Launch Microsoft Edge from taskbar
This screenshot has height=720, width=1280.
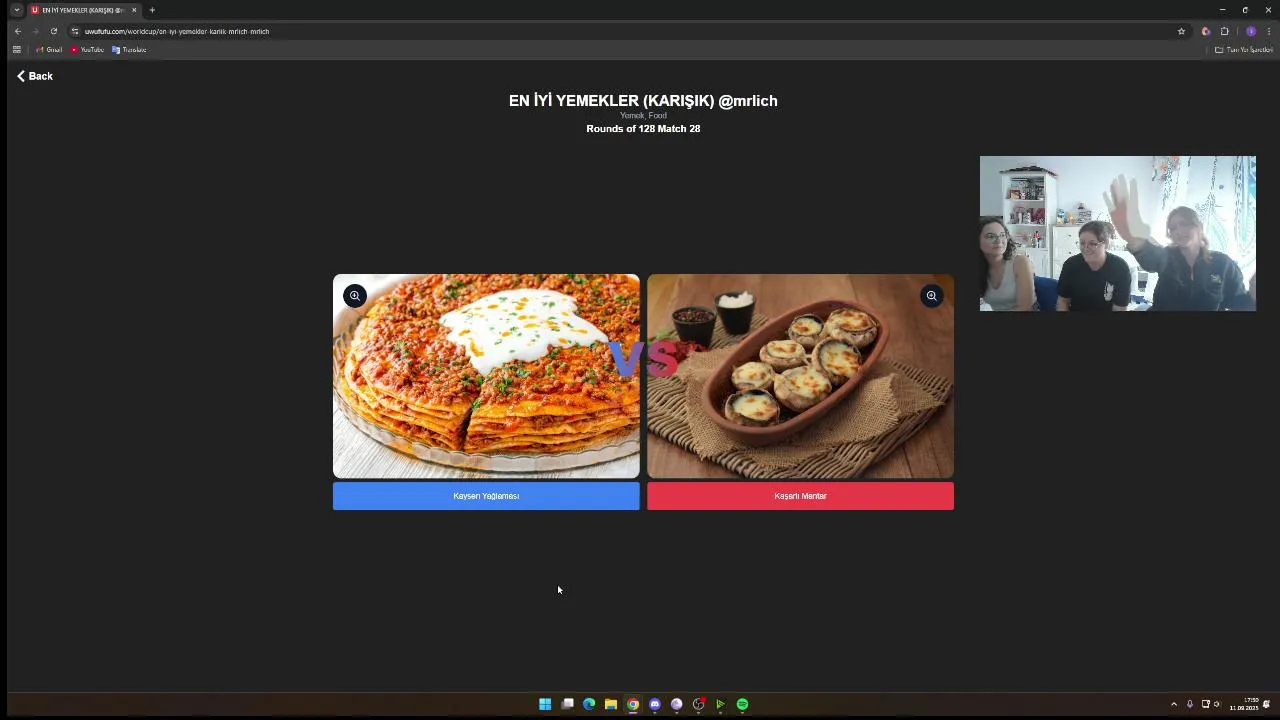pyautogui.click(x=589, y=704)
